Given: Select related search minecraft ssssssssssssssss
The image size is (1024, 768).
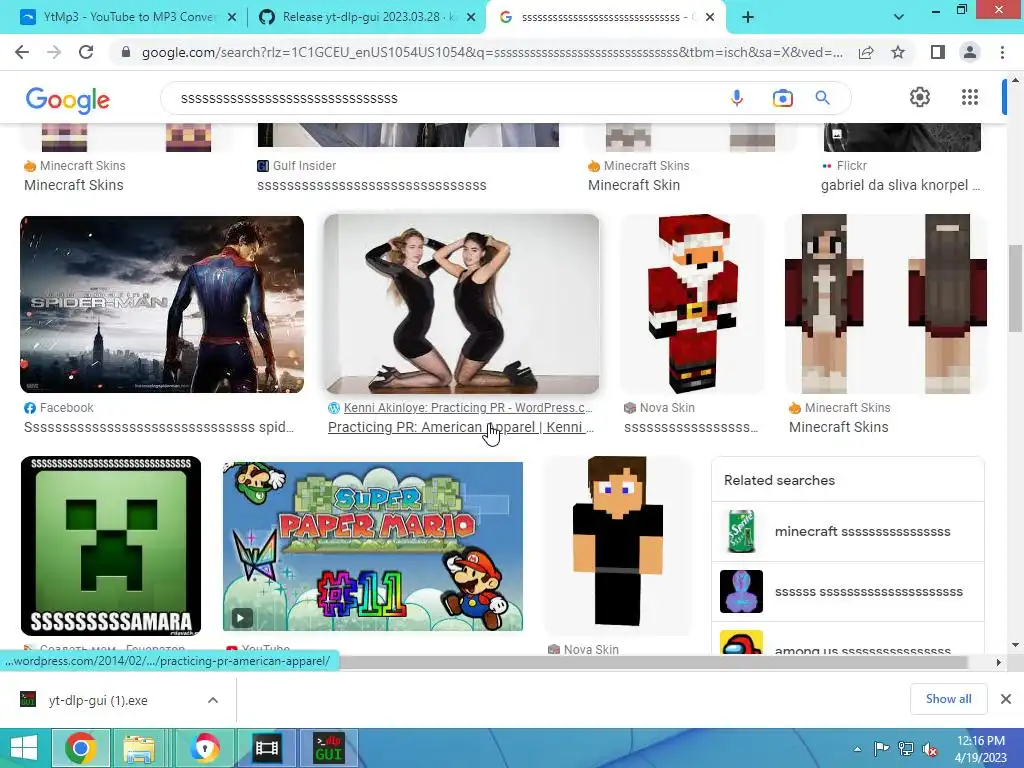Looking at the screenshot, I should point(848,532).
